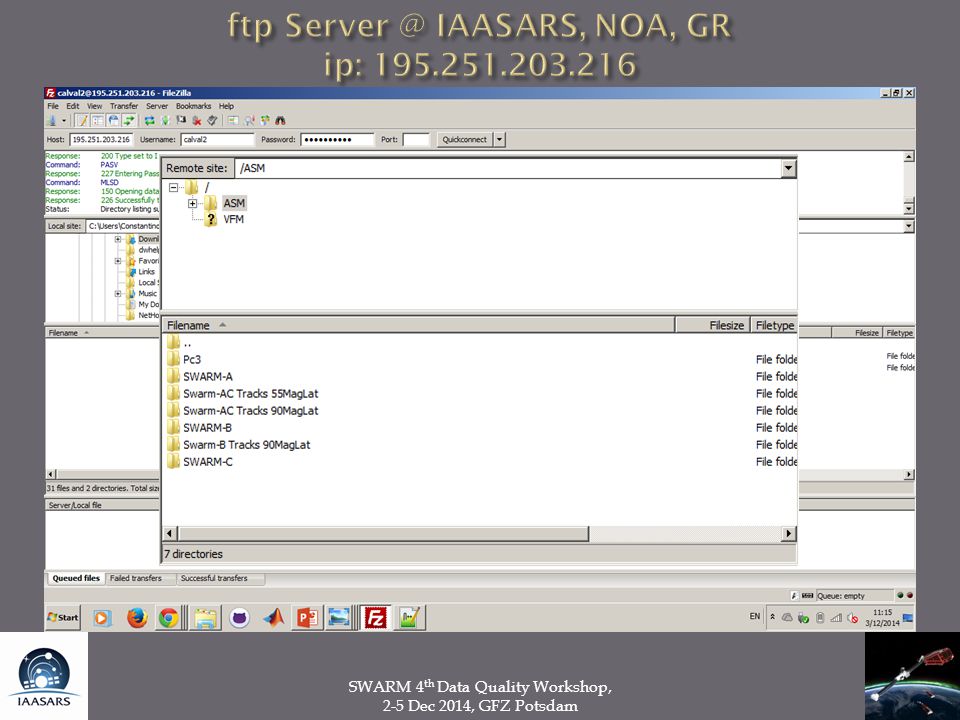Image resolution: width=960 pixels, height=720 pixels.
Task: Show hidden system tray icons
Action: point(773,617)
